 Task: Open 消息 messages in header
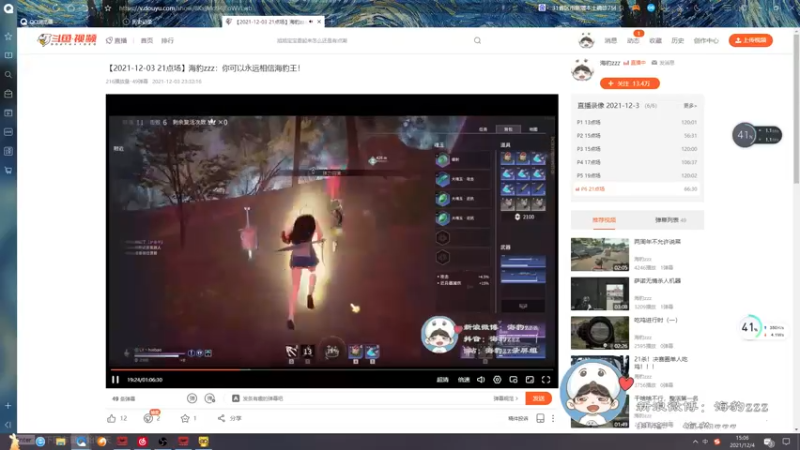pyautogui.click(x=610, y=41)
